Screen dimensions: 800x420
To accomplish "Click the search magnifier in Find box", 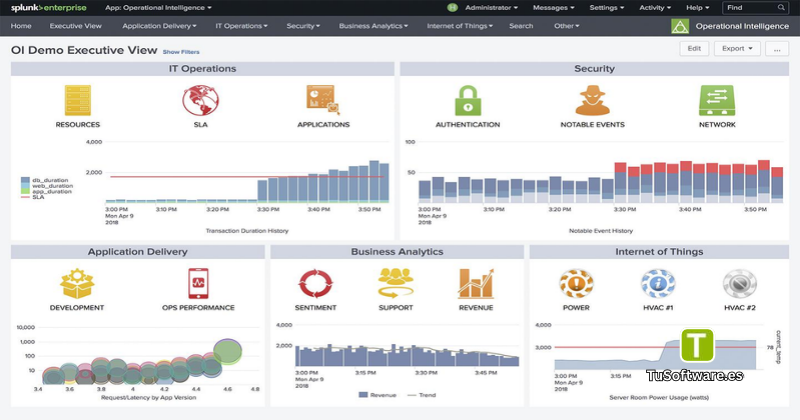I will [x=781, y=8].
